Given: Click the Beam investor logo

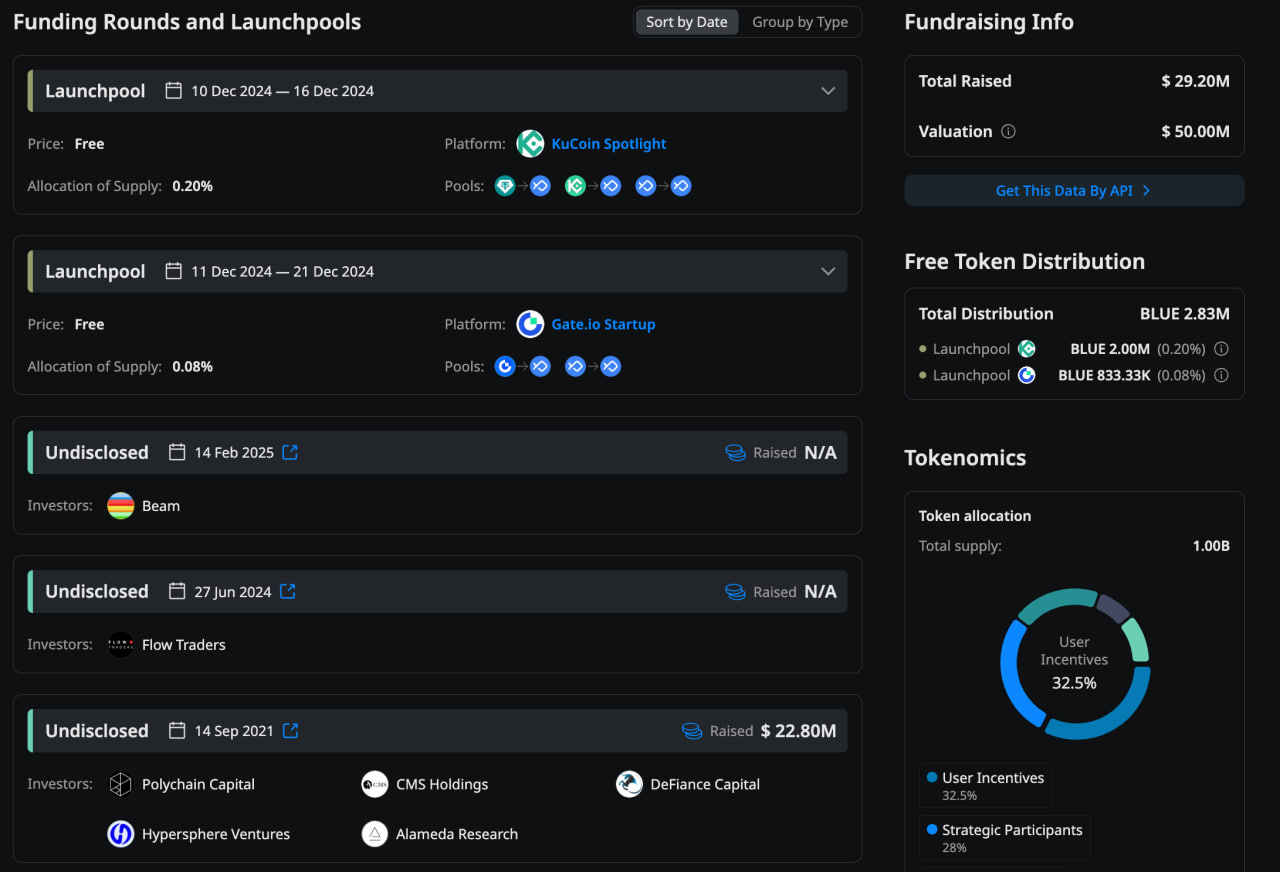Looking at the screenshot, I should [x=121, y=506].
